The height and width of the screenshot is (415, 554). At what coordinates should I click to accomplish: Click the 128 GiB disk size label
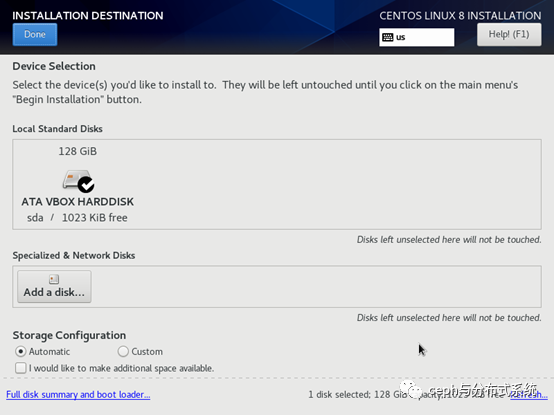pyautogui.click(x=77, y=151)
